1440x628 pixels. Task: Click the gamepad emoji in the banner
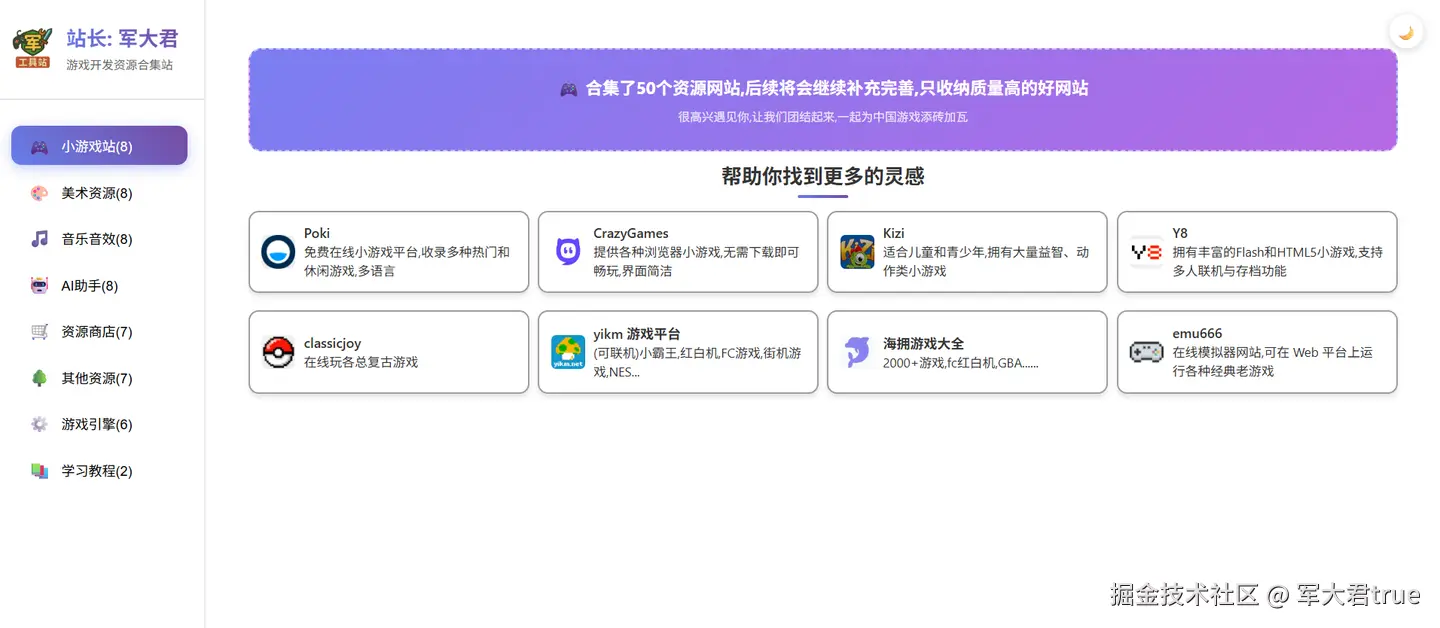click(x=568, y=89)
